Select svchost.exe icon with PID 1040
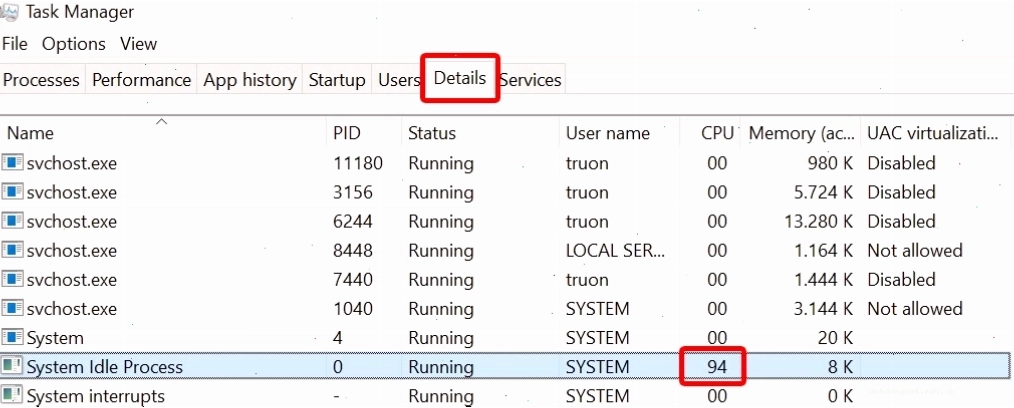This screenshot has width=1014, height=408. click(13, 308)
